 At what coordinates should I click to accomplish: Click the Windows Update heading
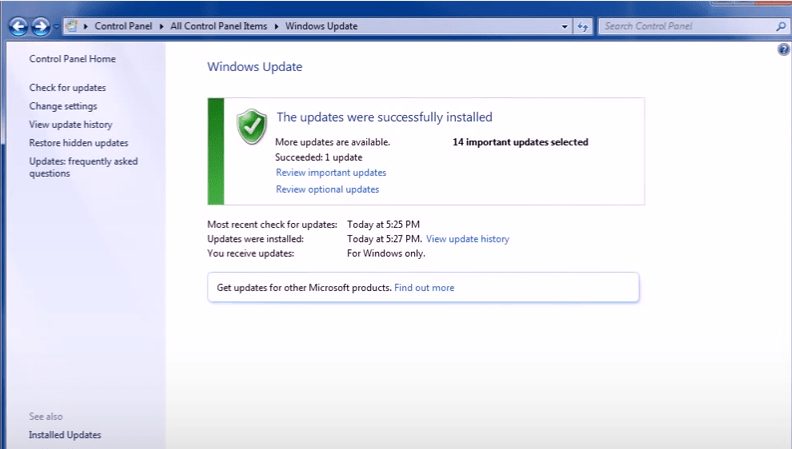pos(255,67)
